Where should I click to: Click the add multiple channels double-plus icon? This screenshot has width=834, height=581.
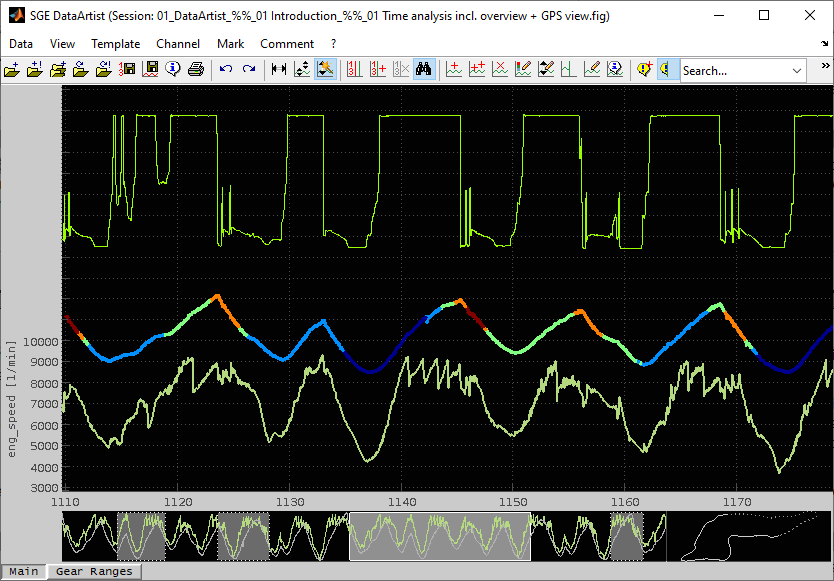coord(477,69)
